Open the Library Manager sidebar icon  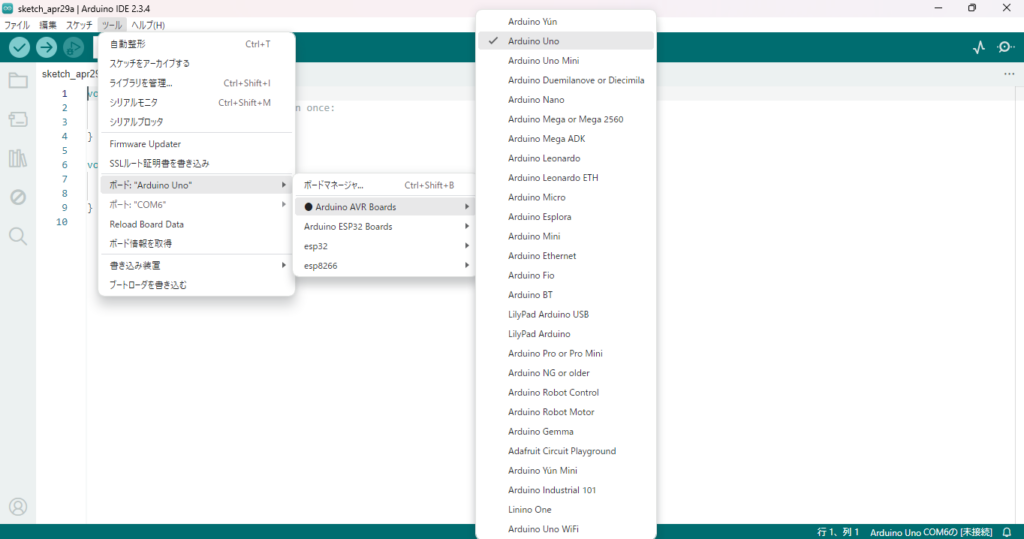tap(18, 158)
